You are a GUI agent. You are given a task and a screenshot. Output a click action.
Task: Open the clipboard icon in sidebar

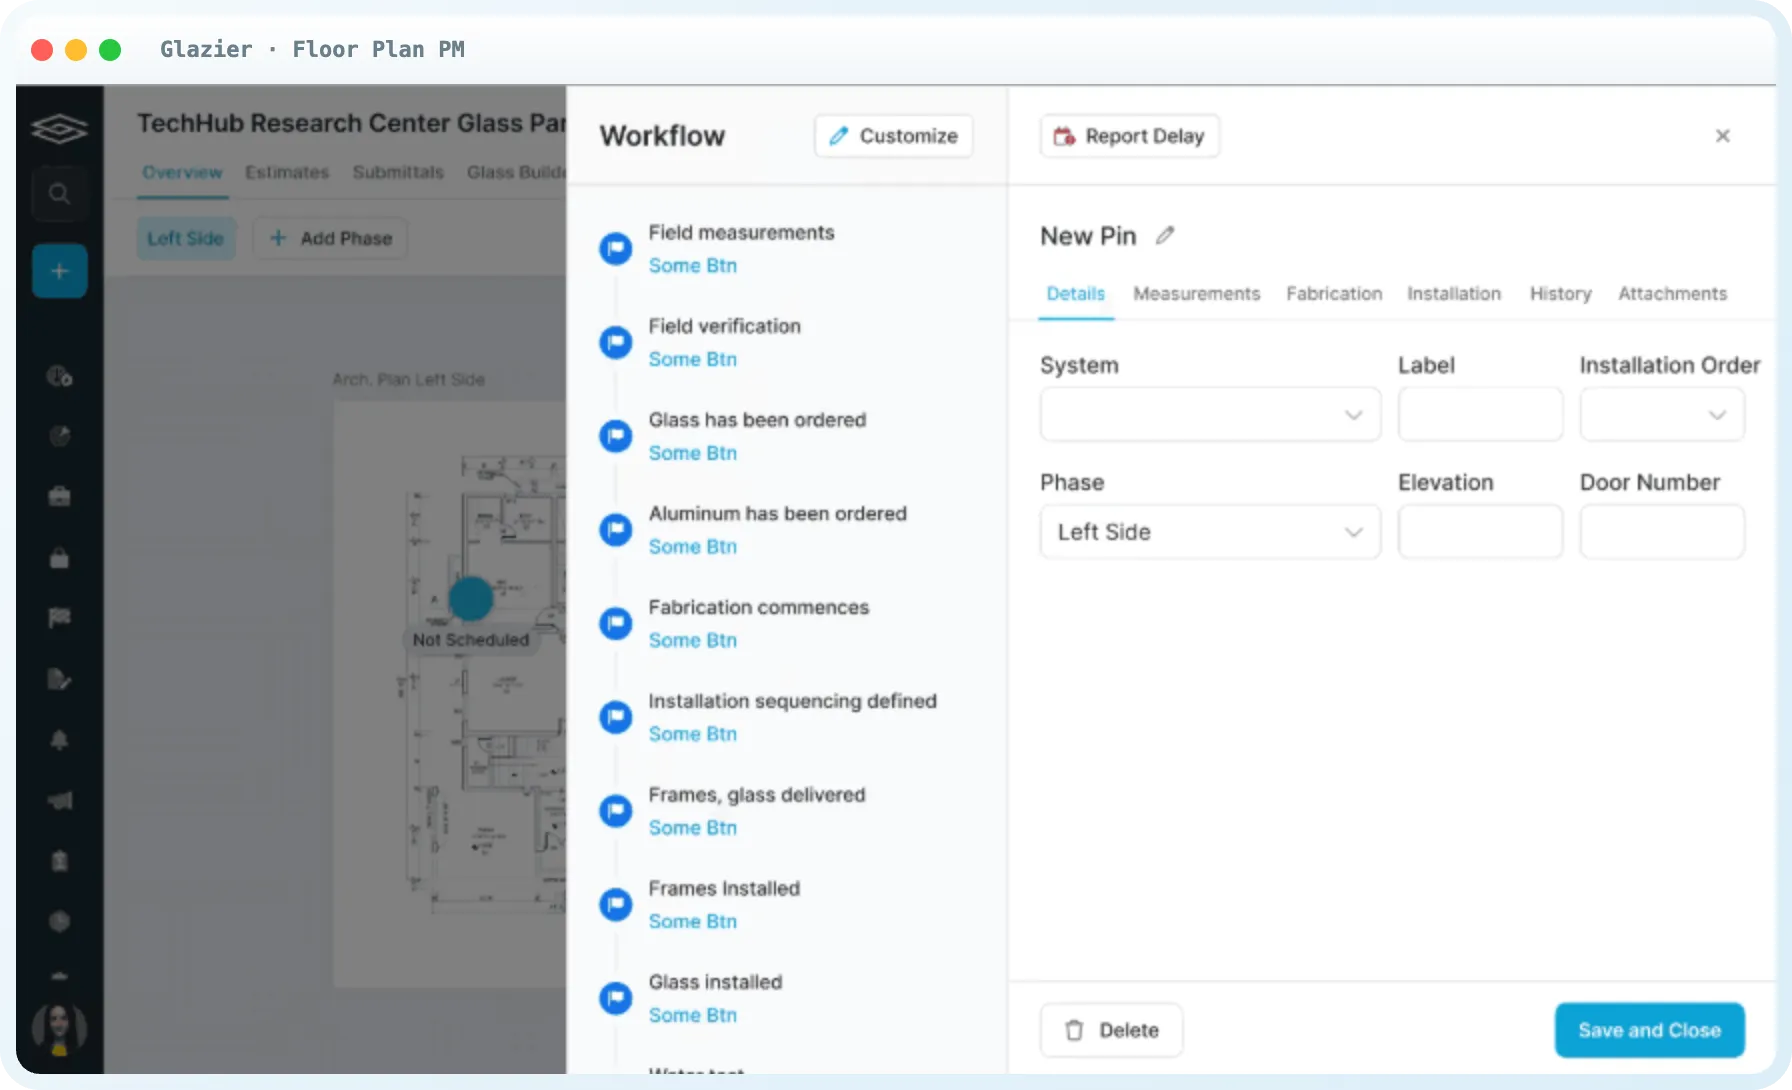pyautogui.click(x=59, y=861)
